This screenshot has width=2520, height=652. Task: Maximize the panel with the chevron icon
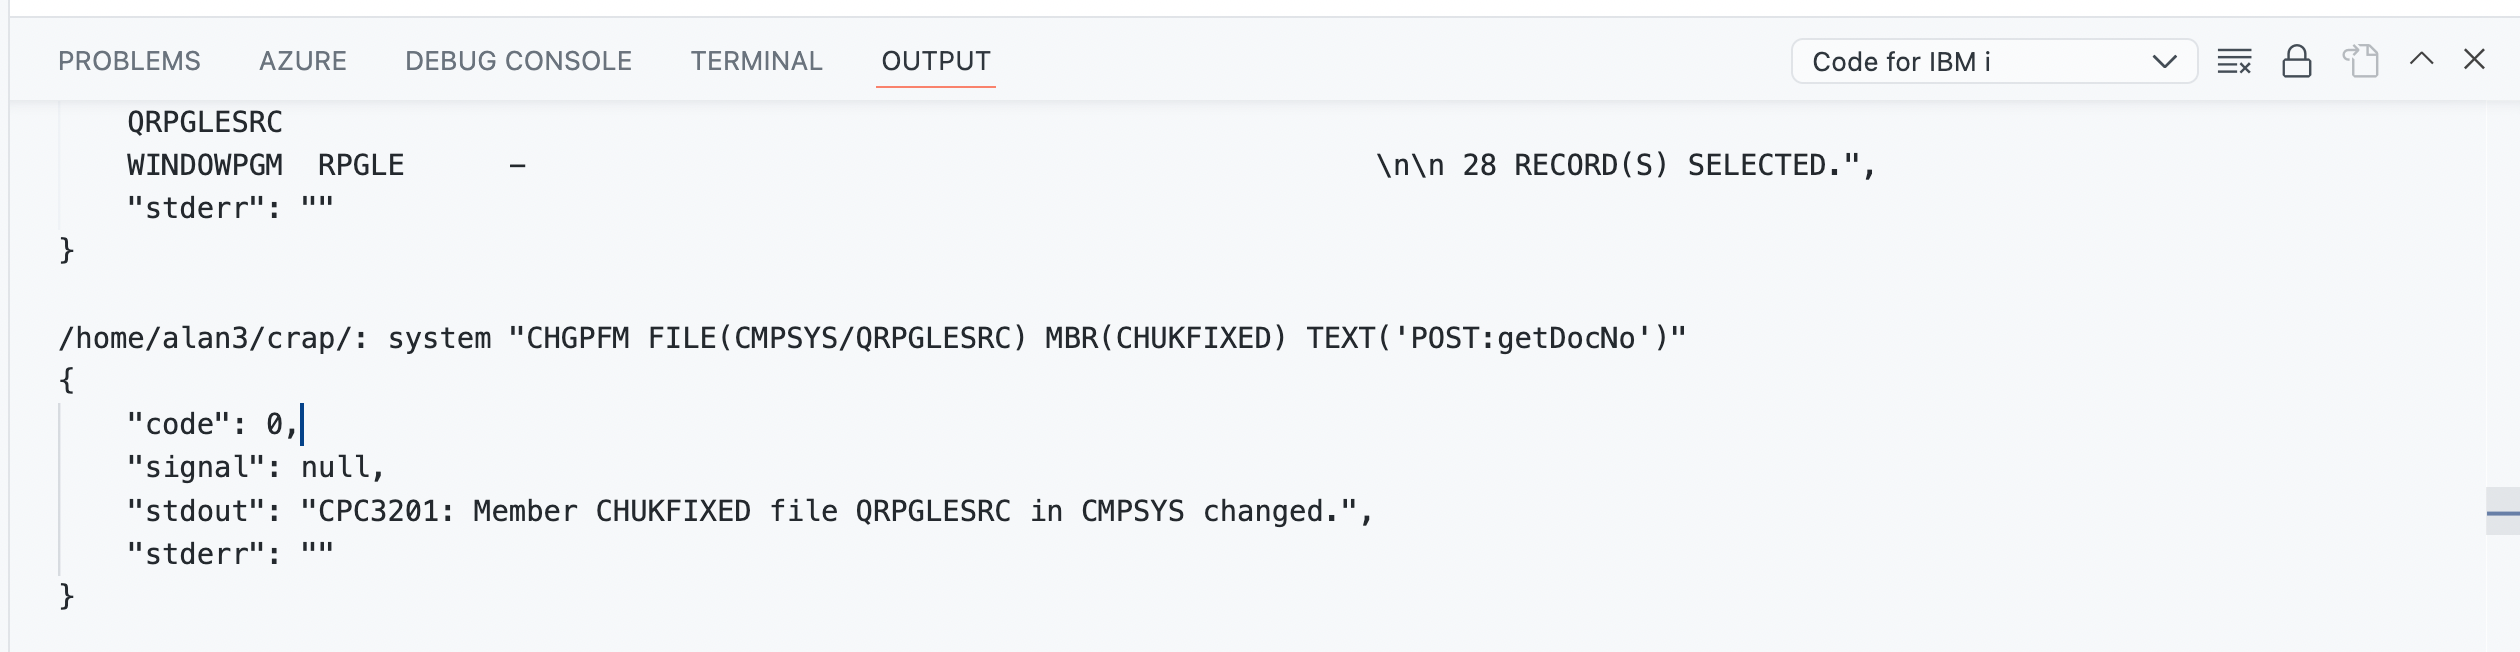click(2420, 60)
